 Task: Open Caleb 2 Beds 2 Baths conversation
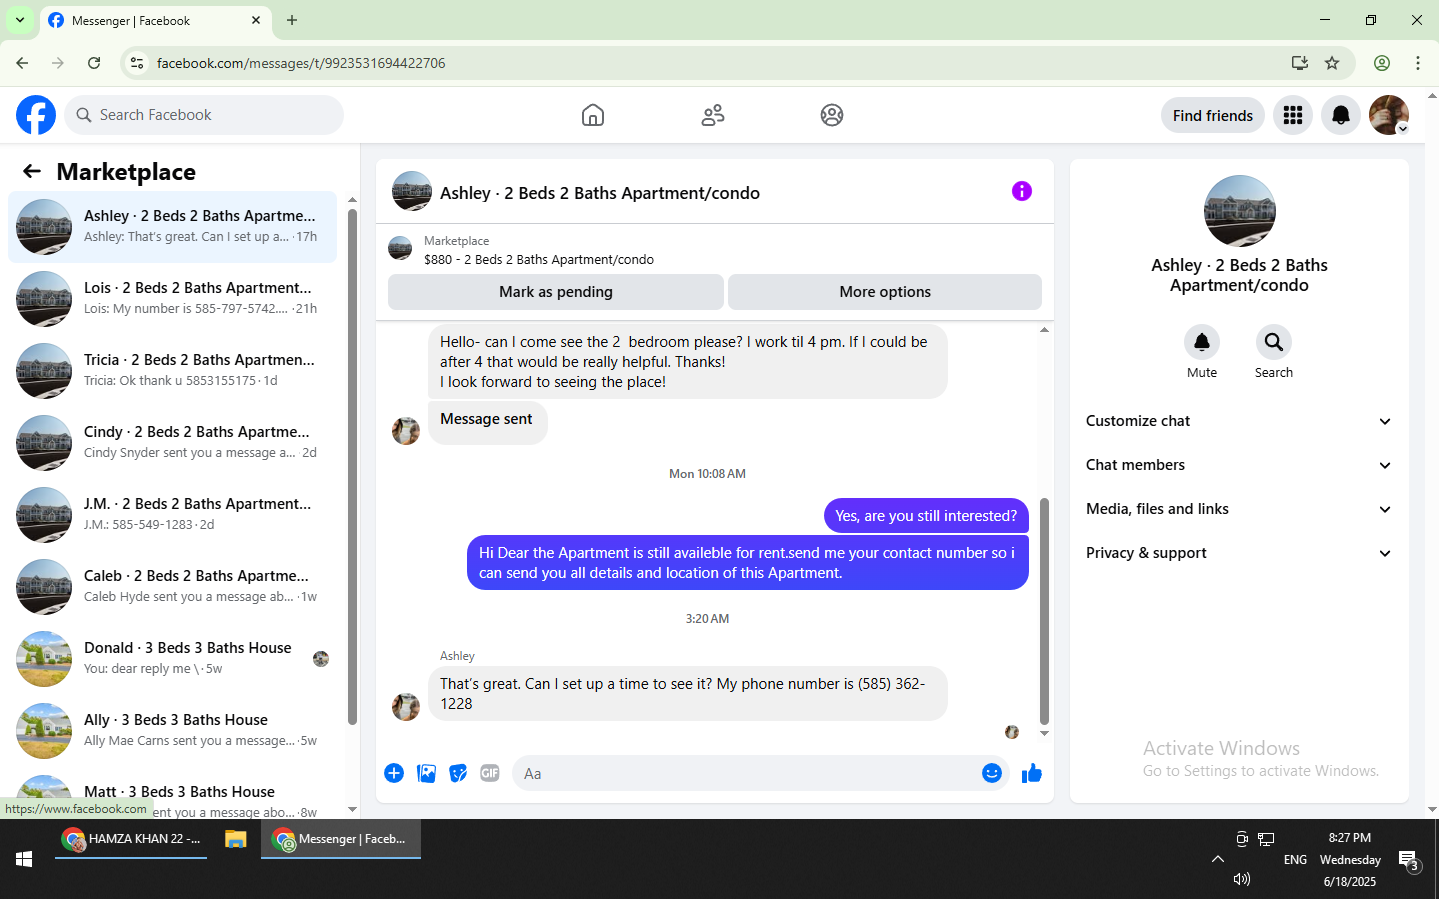pos(172,587)
